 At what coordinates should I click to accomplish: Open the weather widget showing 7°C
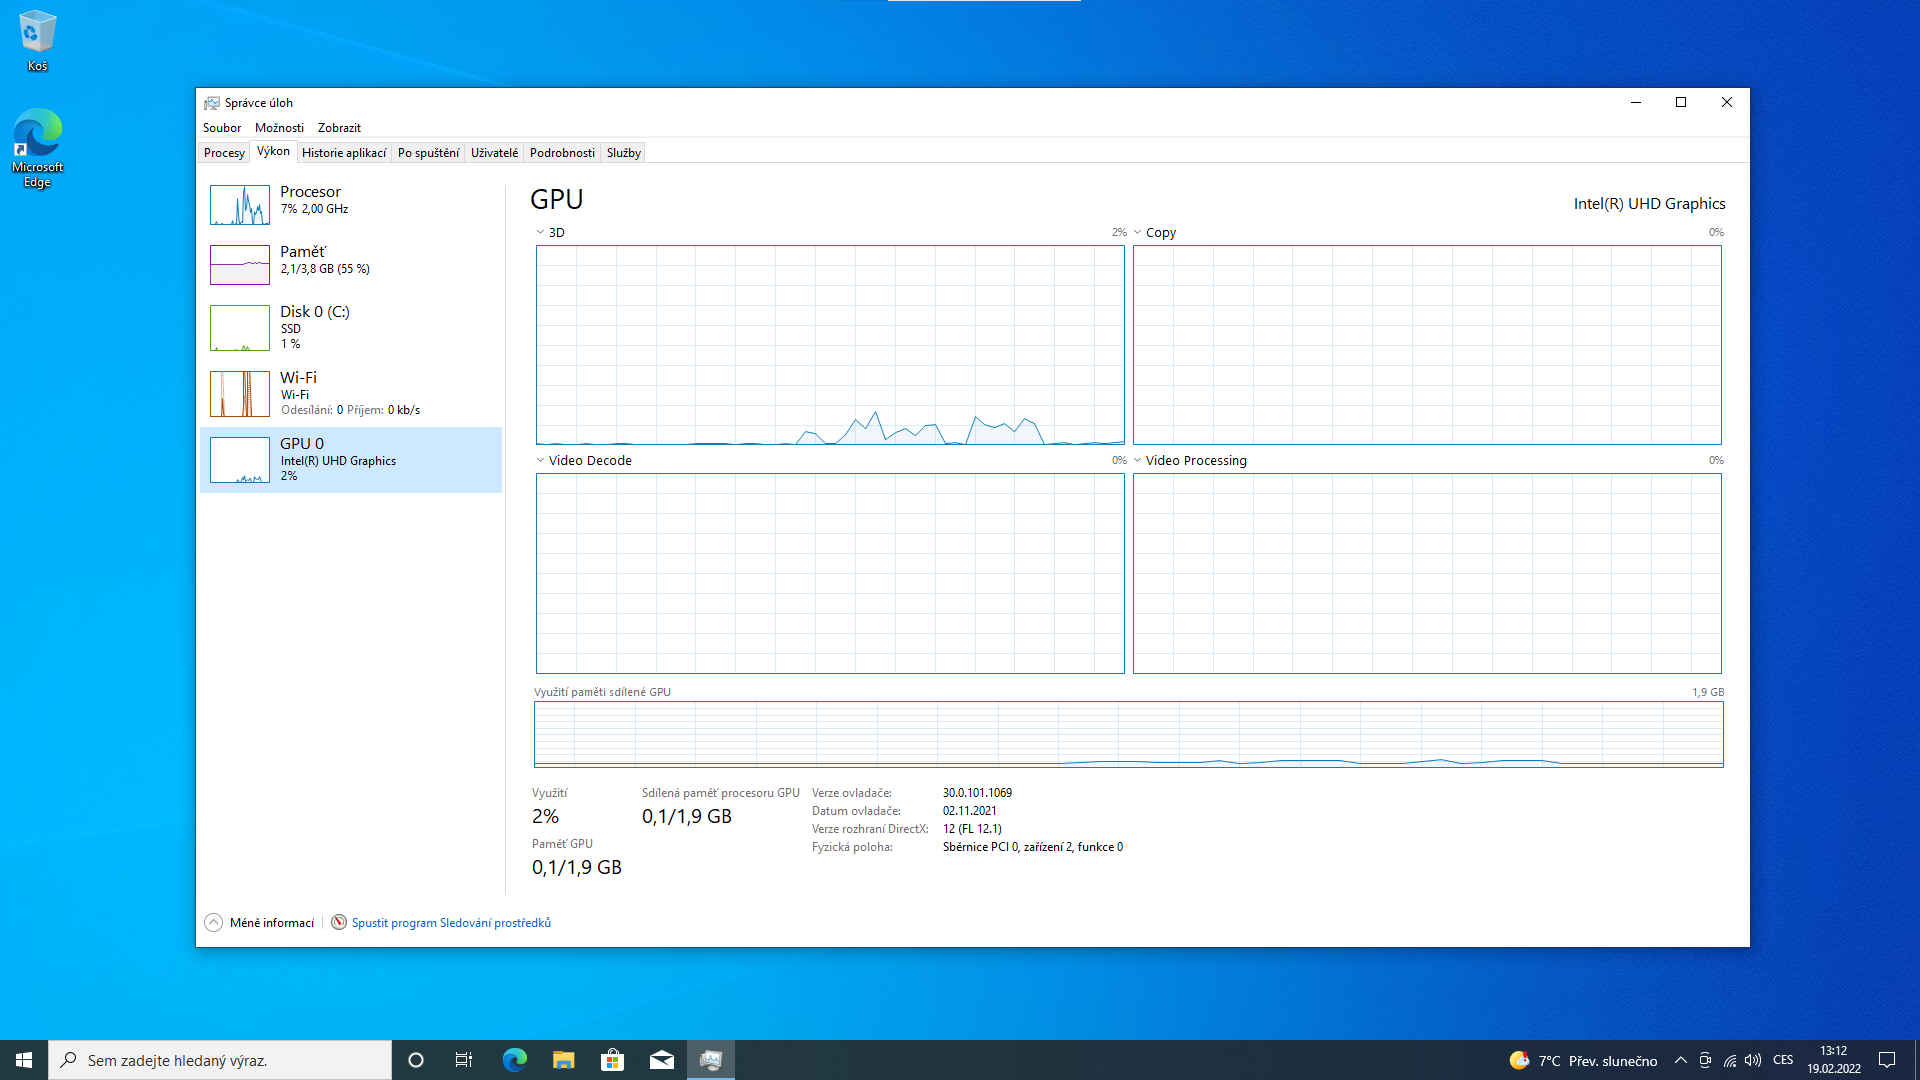point(1583,1060)
